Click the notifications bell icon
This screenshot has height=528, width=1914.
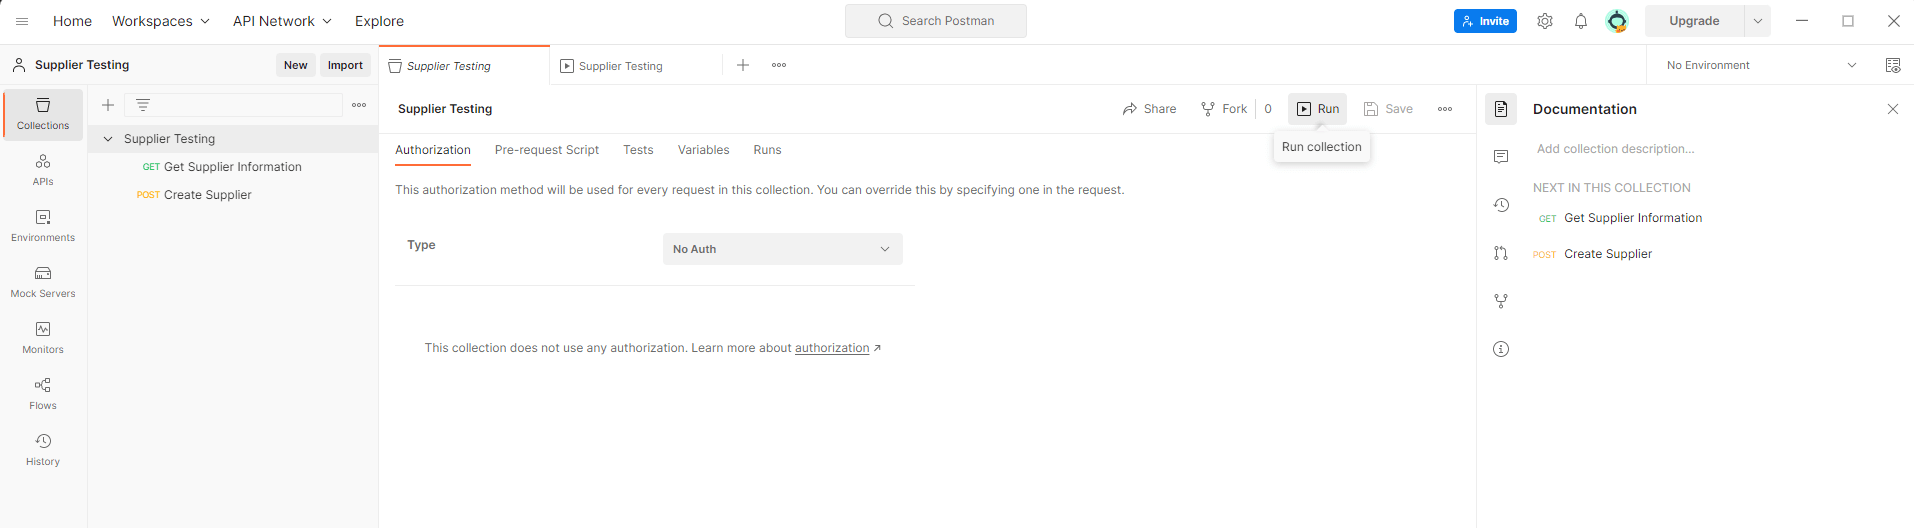point(1581,21)
